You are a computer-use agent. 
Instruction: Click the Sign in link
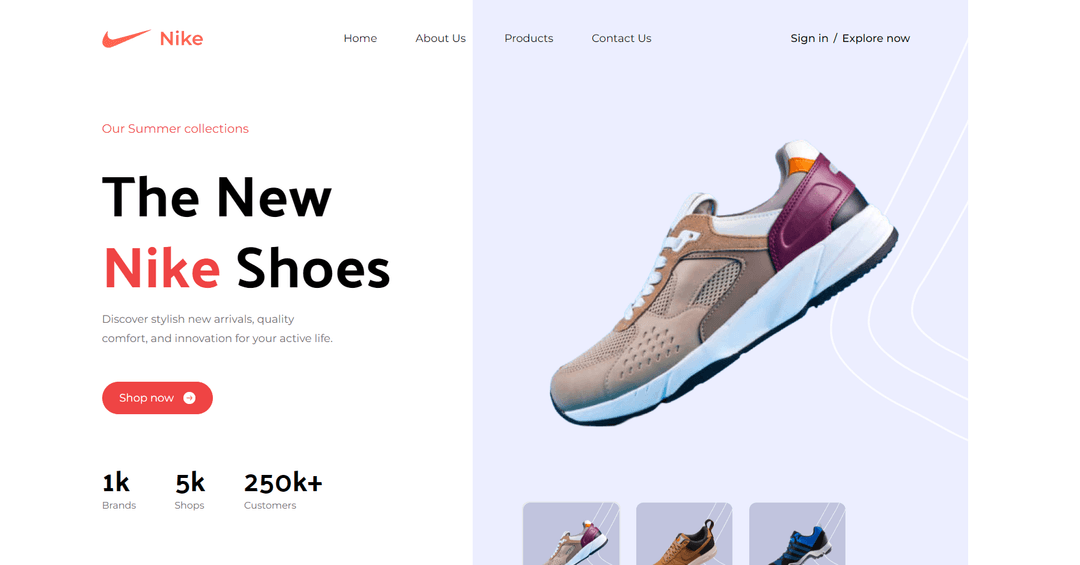coord(809,39)
